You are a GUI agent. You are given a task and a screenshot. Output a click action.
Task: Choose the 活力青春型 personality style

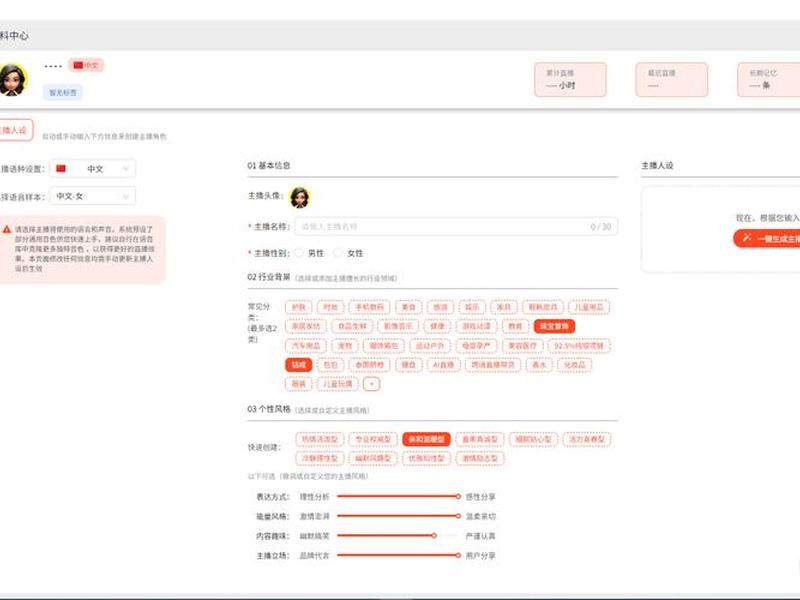tap(587, 439)
